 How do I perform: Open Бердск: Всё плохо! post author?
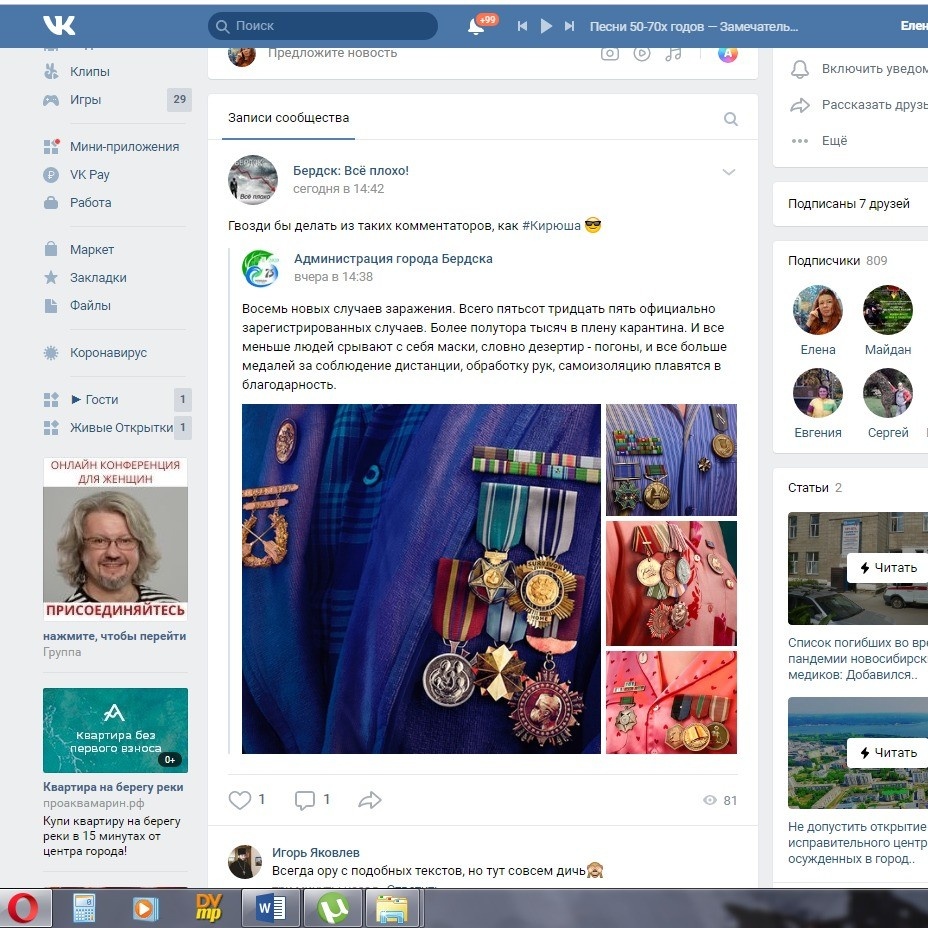[350, 170]
